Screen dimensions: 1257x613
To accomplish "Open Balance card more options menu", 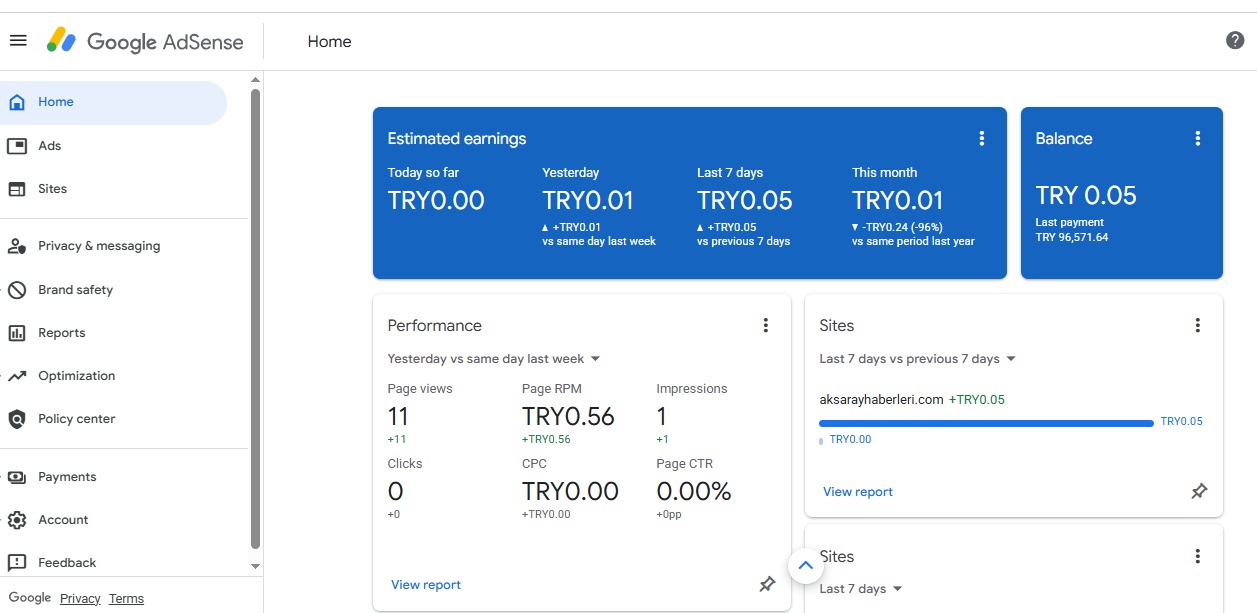I will click(x=1198, y=139).
